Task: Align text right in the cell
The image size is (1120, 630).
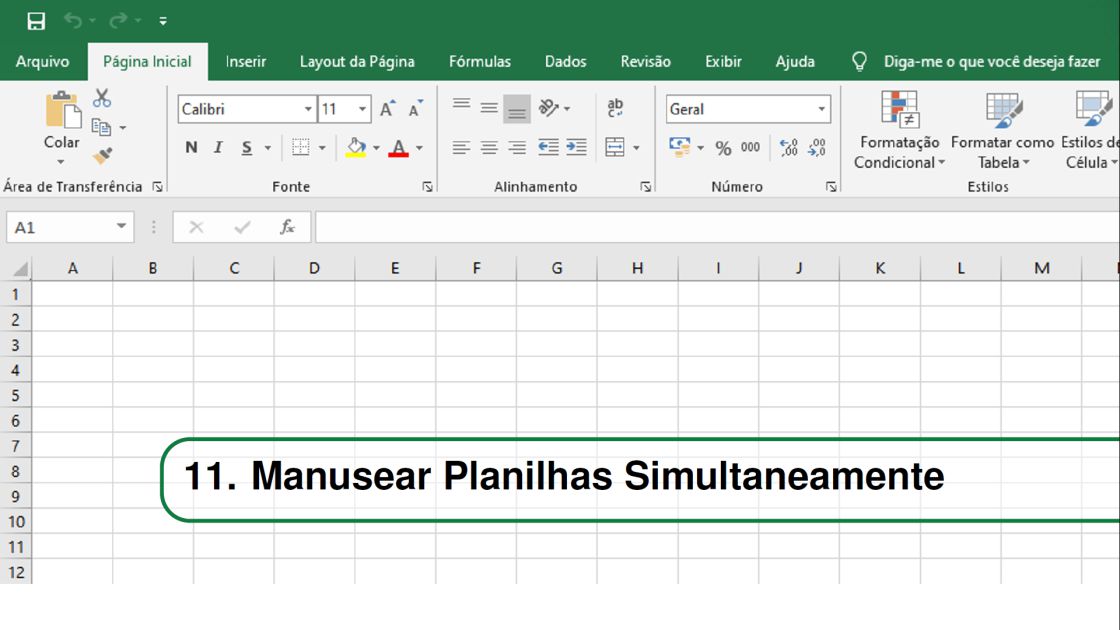Action: pyautogui.click(x=516, y=148)
